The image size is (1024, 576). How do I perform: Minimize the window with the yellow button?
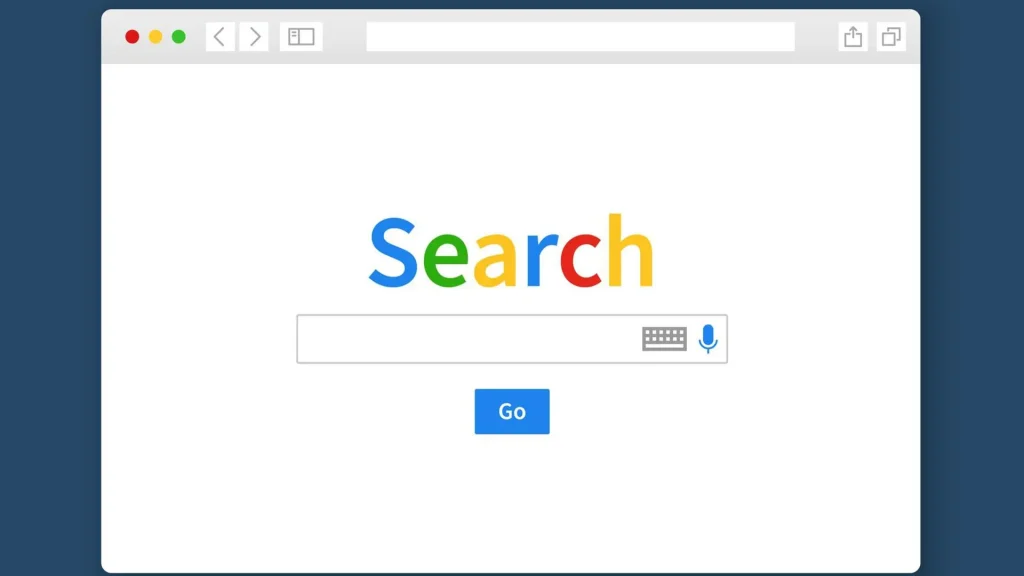tap(155, 37)
